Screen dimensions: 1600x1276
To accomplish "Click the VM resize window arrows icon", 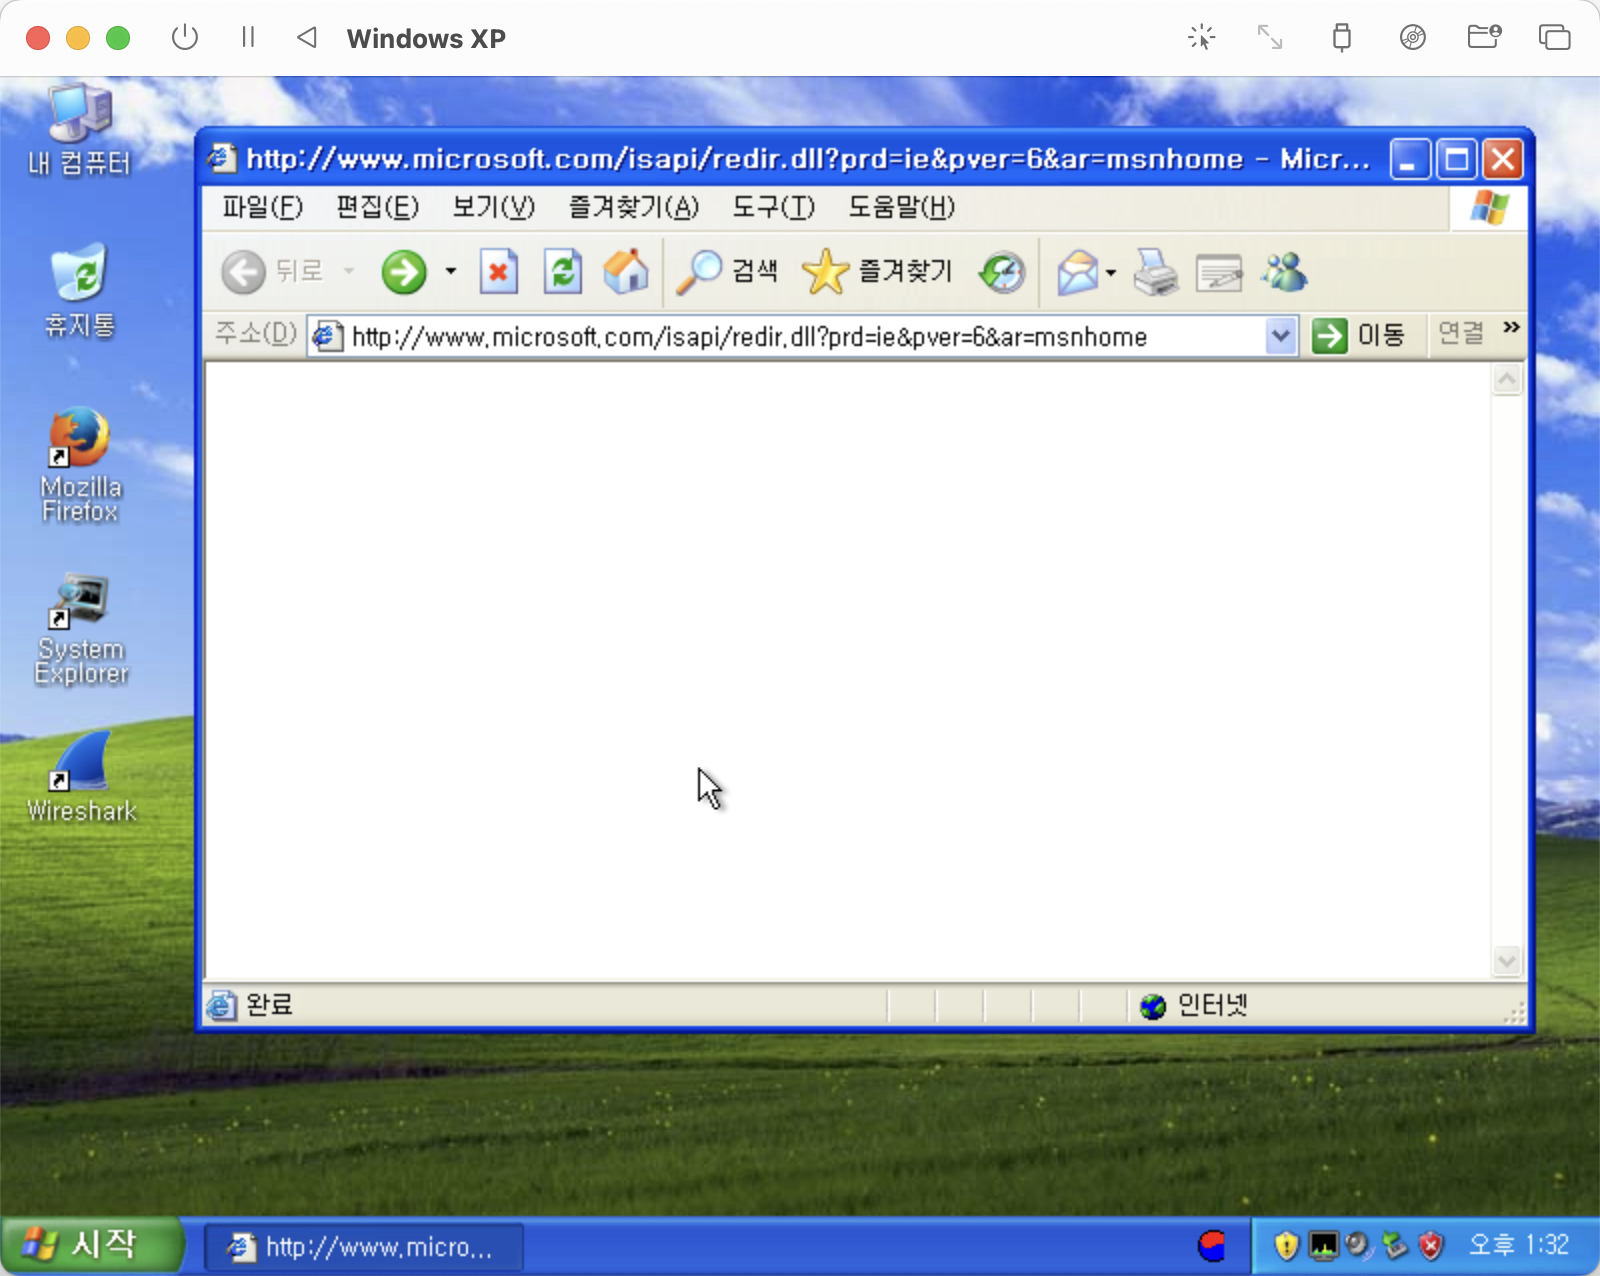I will click(x=1270, y=38).
